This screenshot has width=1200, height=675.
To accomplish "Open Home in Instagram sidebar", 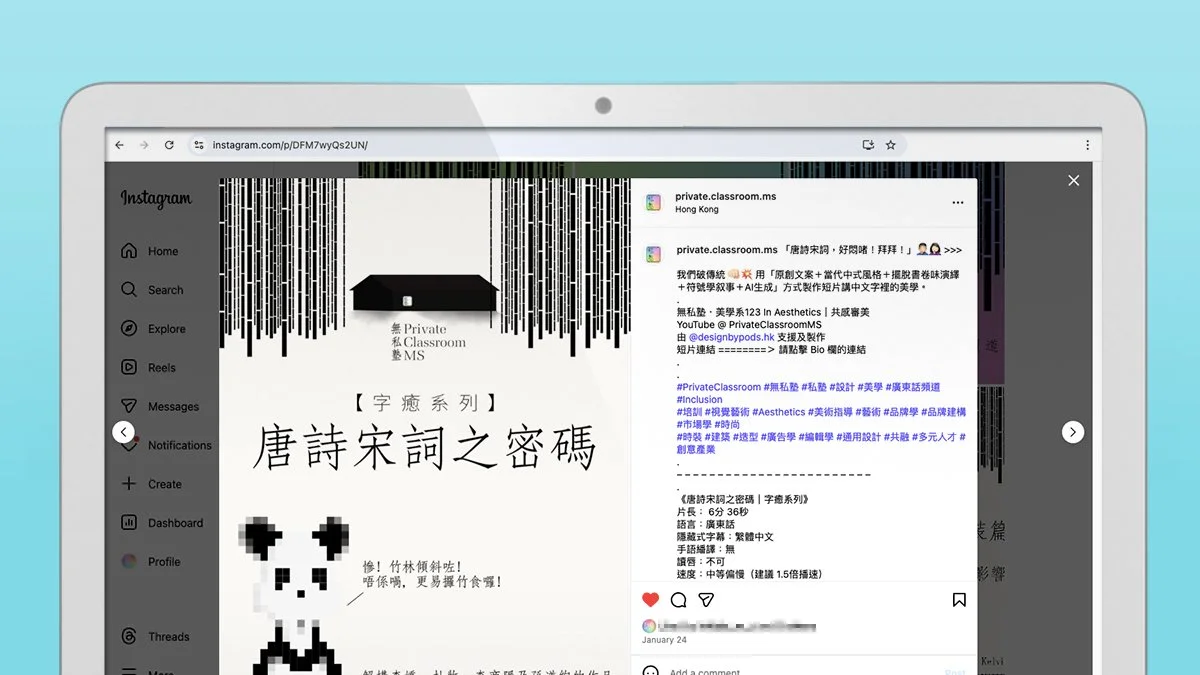I will [163, 251].
